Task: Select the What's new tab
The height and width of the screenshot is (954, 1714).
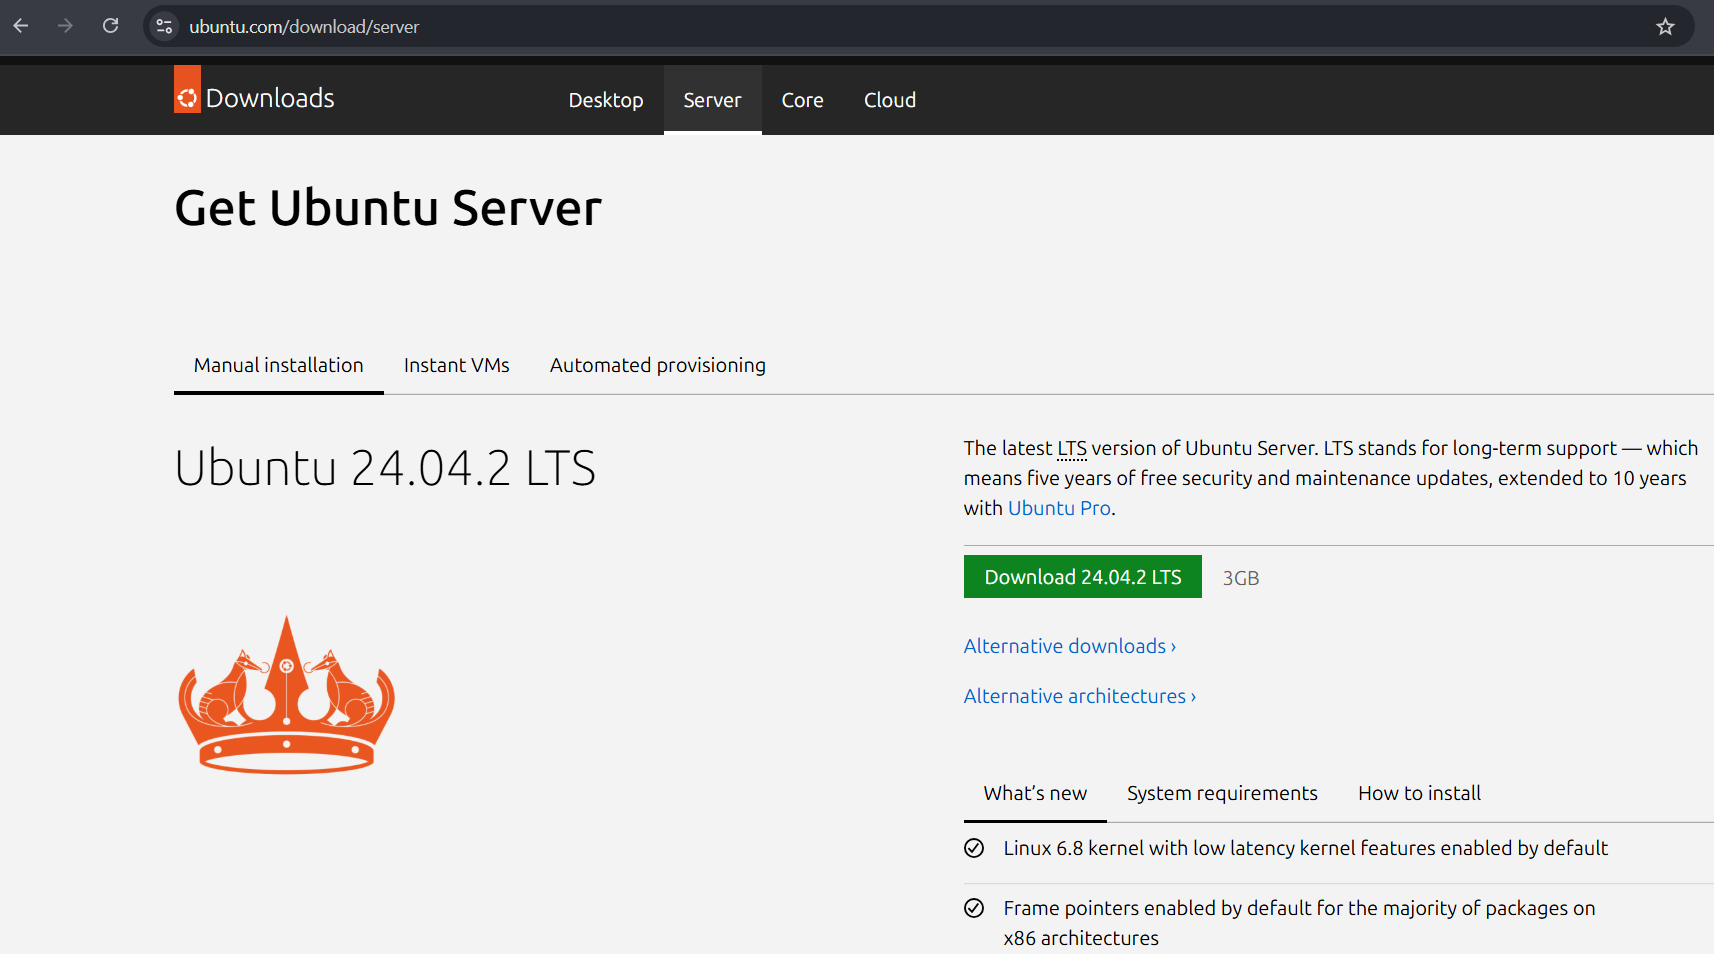Action: [1035, 793]
